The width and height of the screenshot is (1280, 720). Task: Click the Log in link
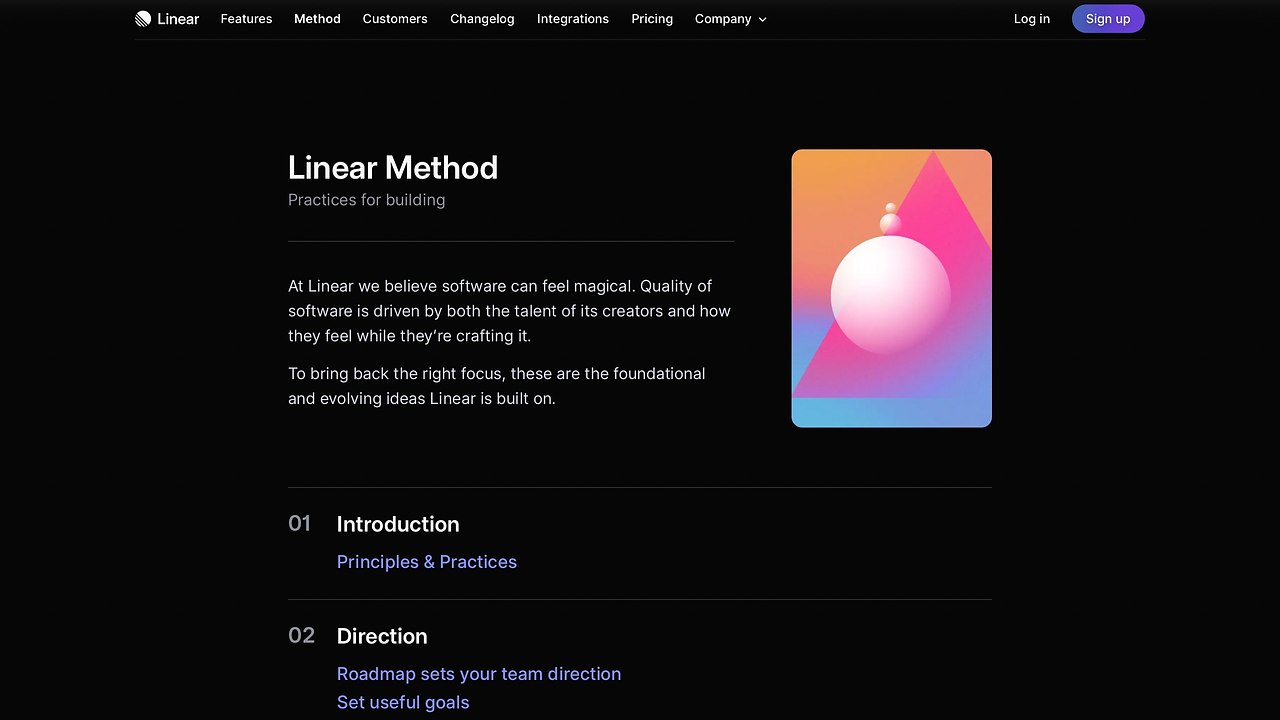(x=1032, y=19)
